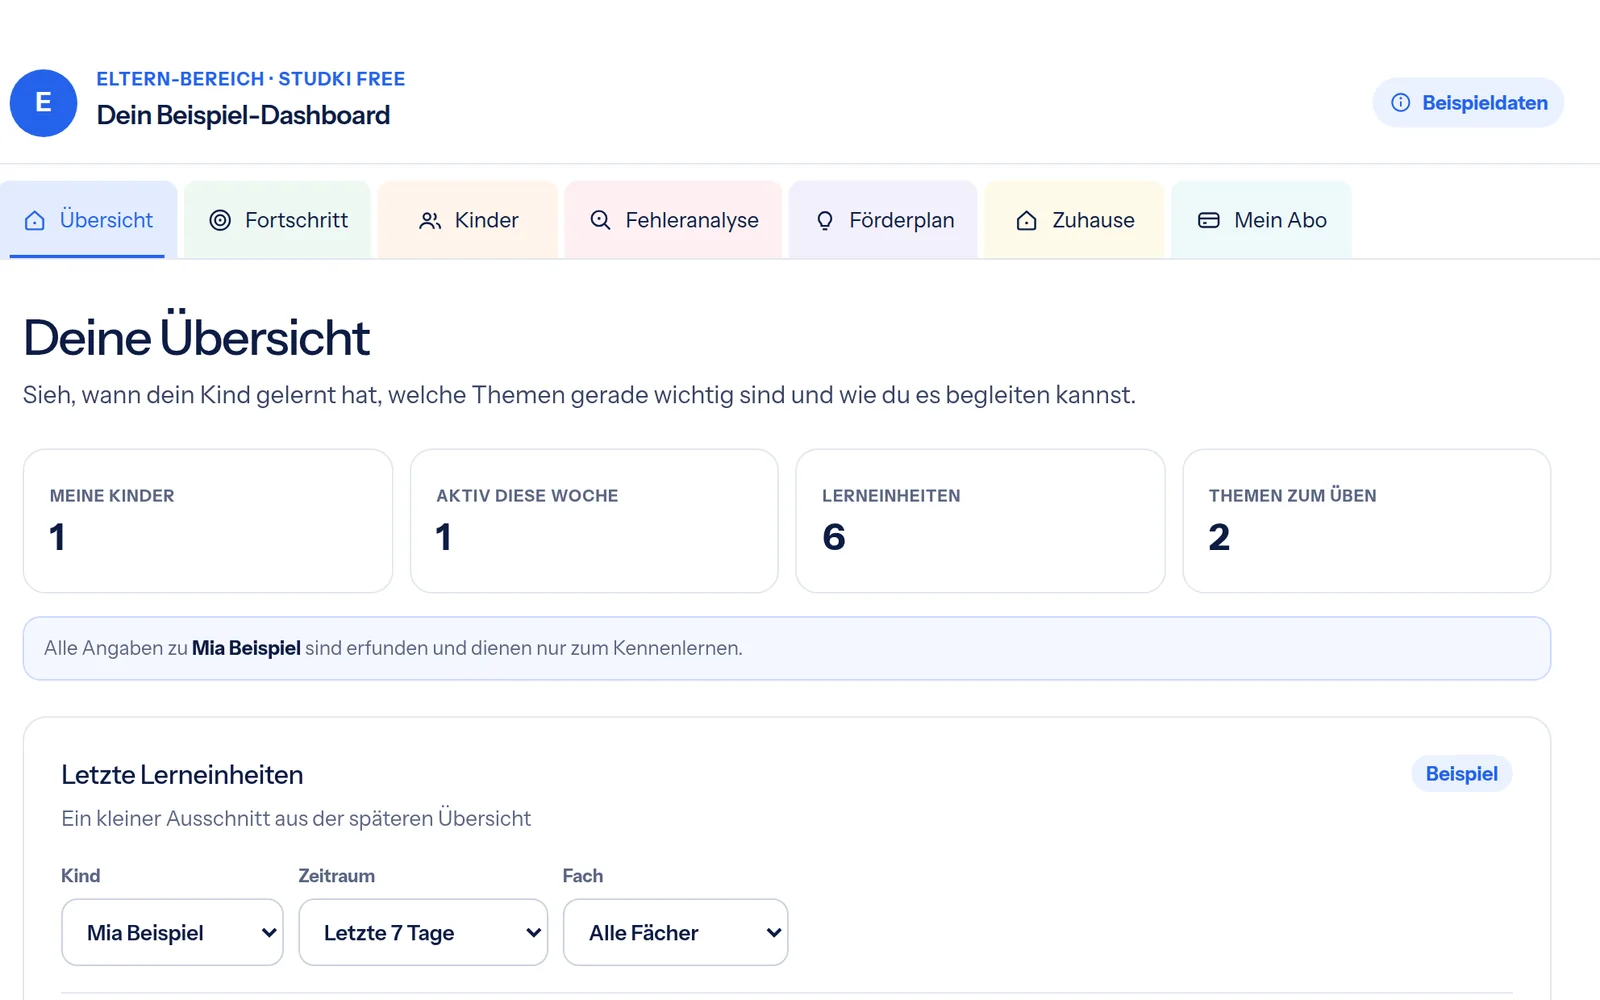The width and height of the screenshot is (1600, 1000).
Task: Click the Beispiel badge in Letzte Lerneinheiten
Action: pyautogui.click(x=1461, y=774)
